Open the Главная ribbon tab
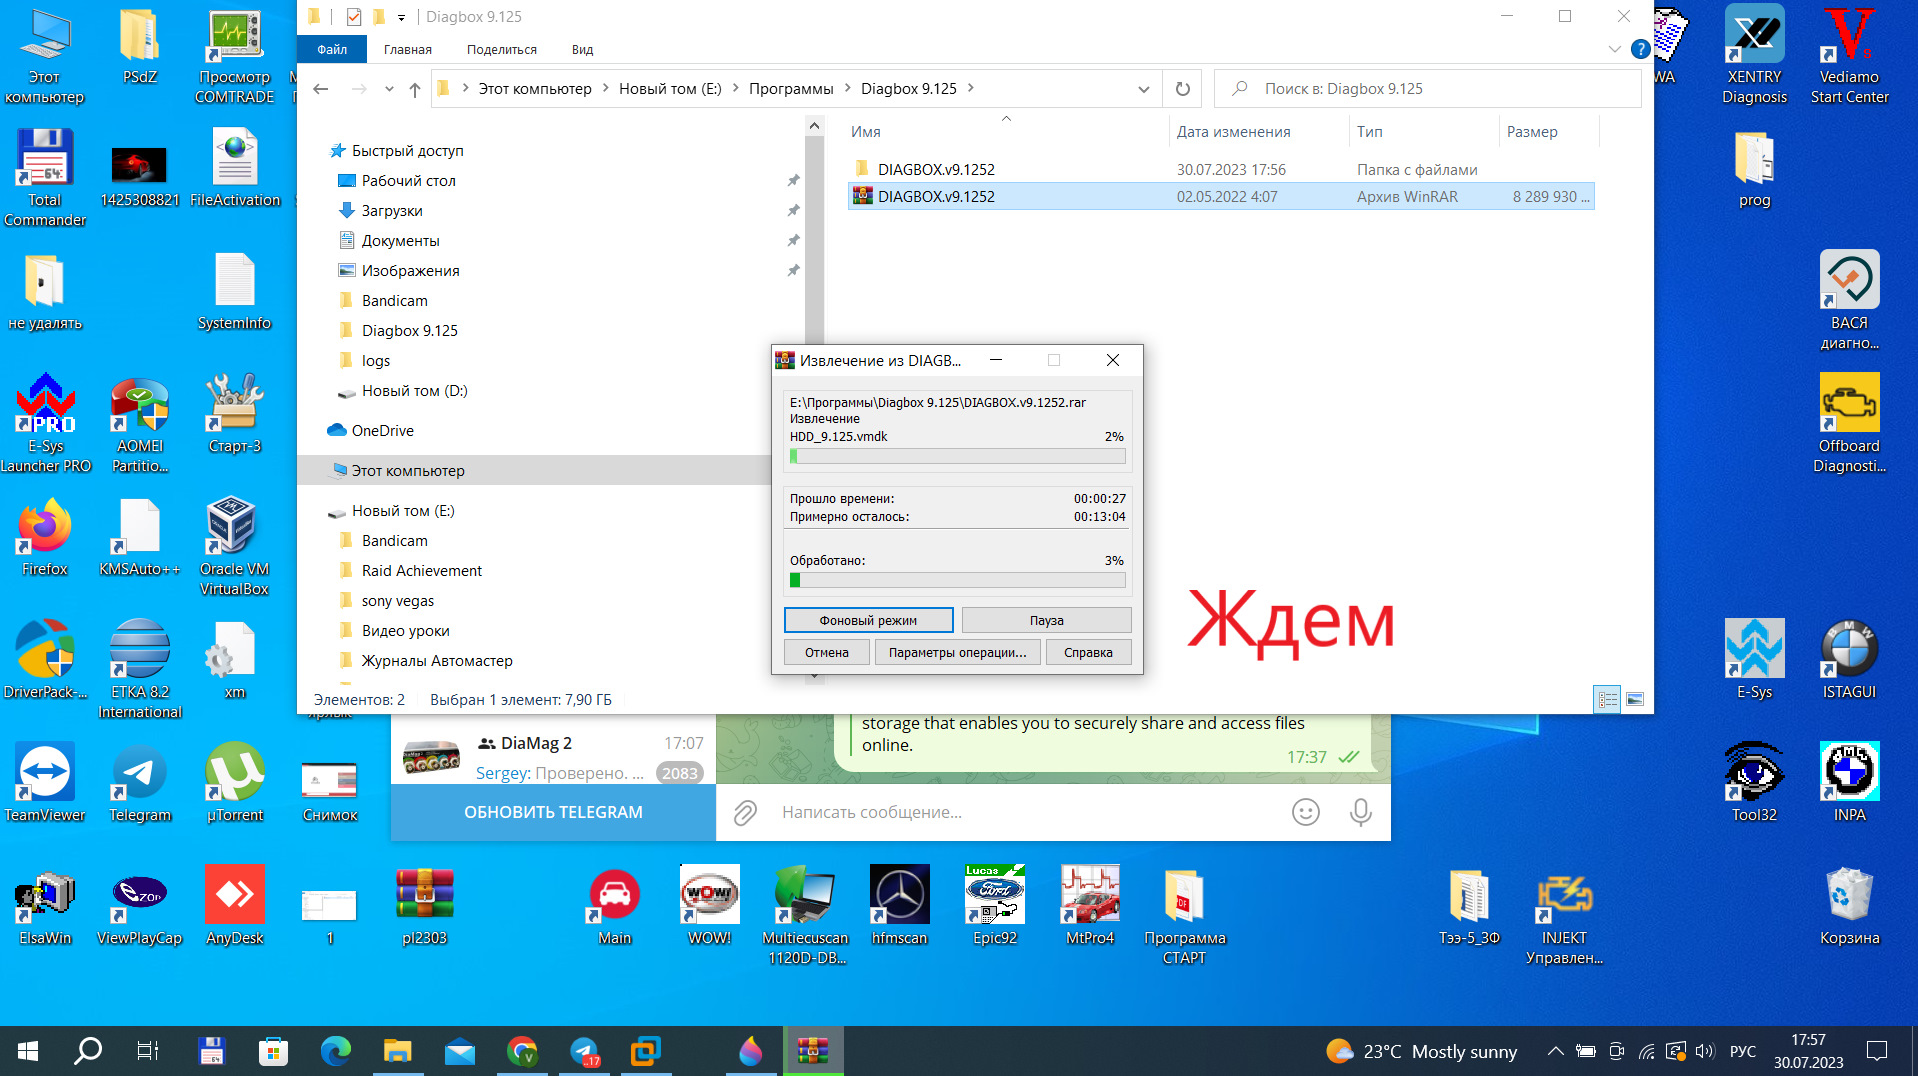Image resolution: width=1918 pixels, height=1076 pixels. (407, 48)
